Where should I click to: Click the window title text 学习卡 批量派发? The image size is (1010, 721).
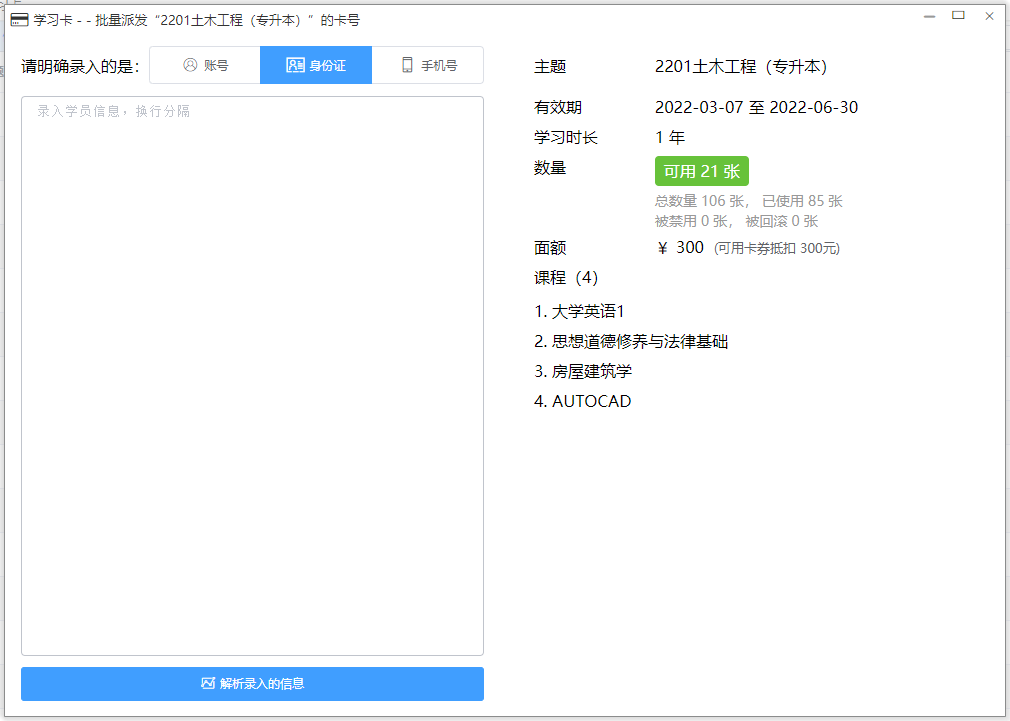click(x=197, y=20)
